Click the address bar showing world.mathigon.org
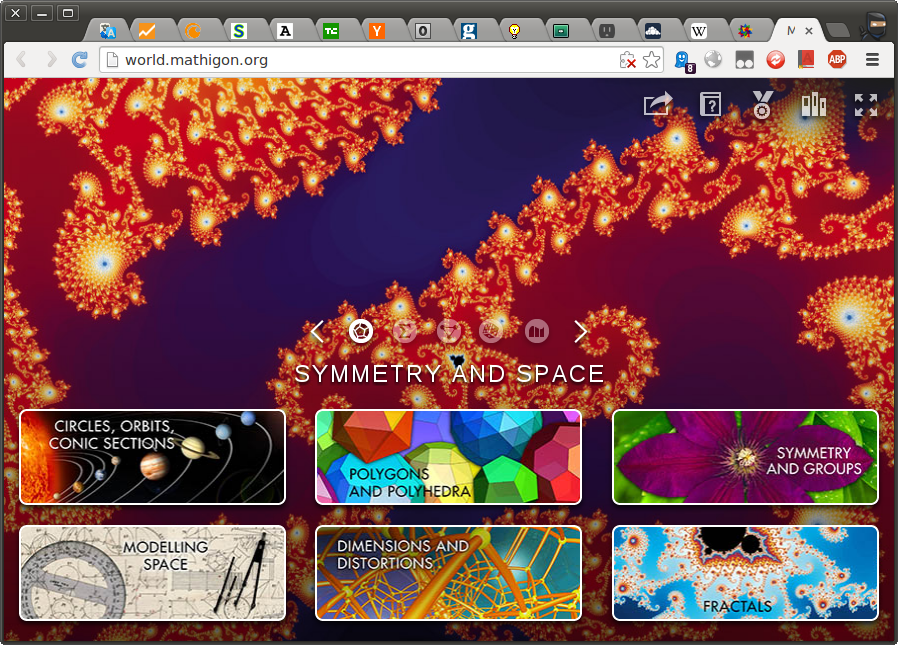Screen dimensions: 898x645 [360, 60]
